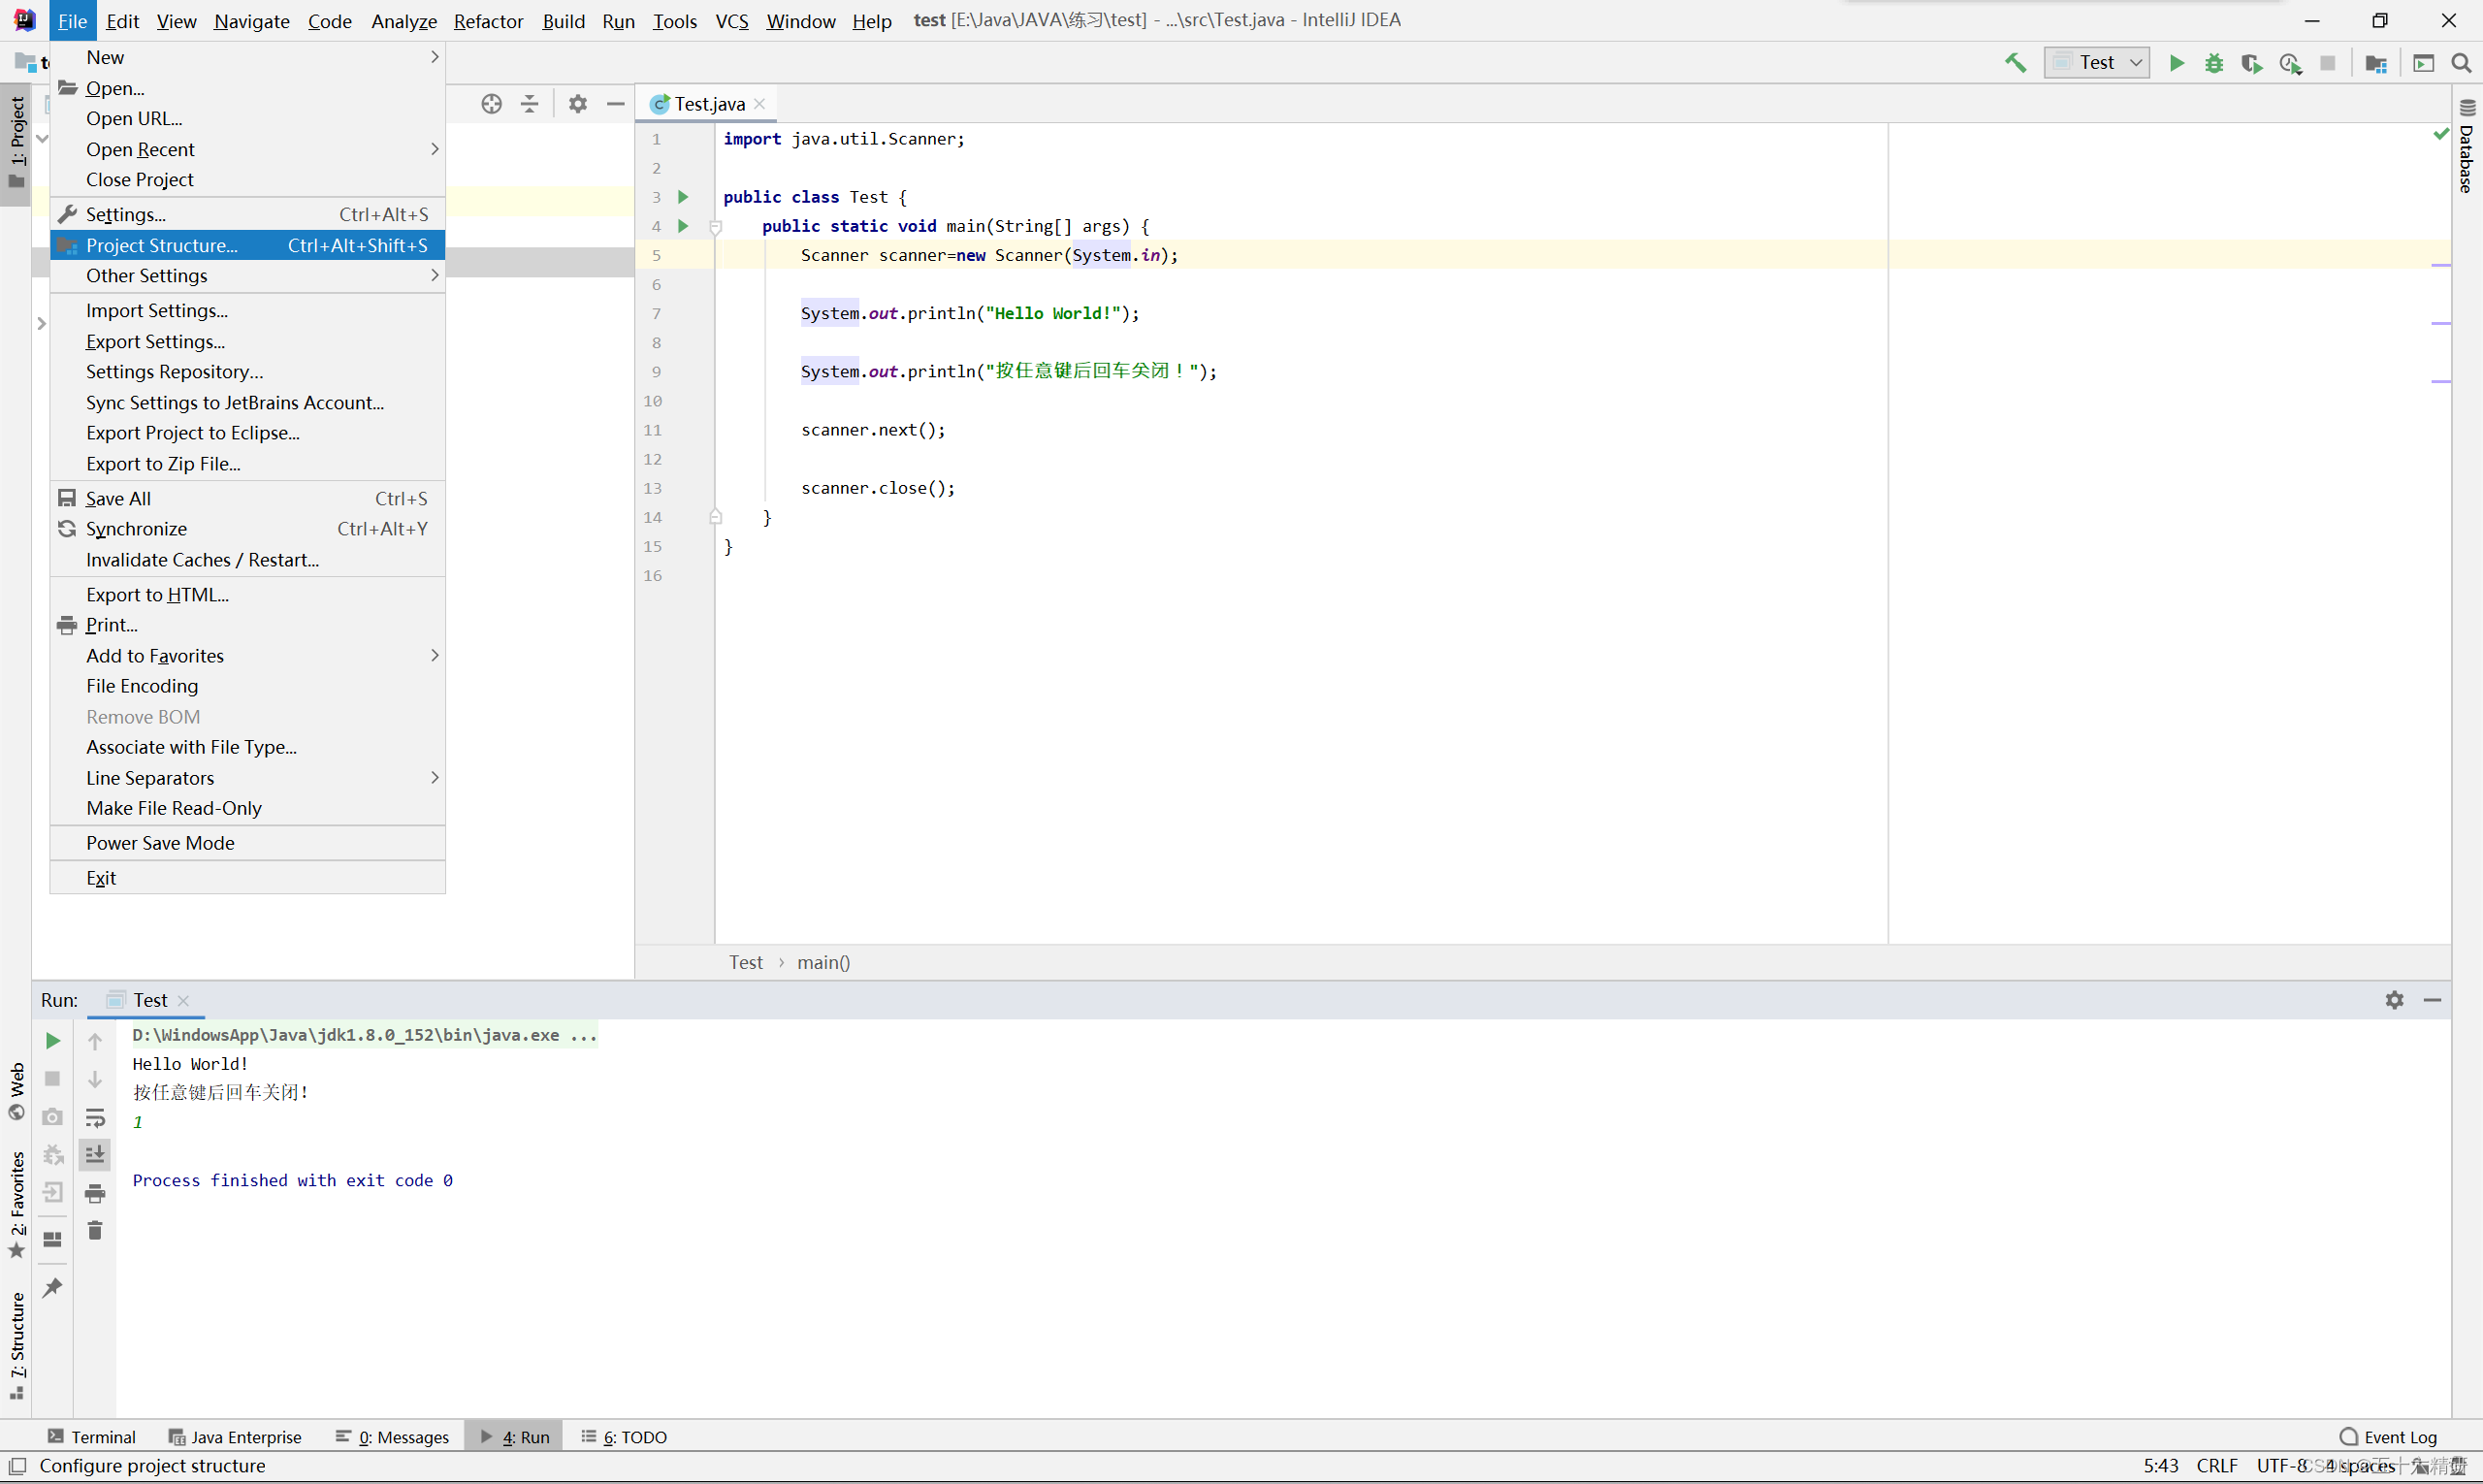2483x1484 pixels.
Task: Click the Build project hammer icon
Action: tap(2015, 63)
